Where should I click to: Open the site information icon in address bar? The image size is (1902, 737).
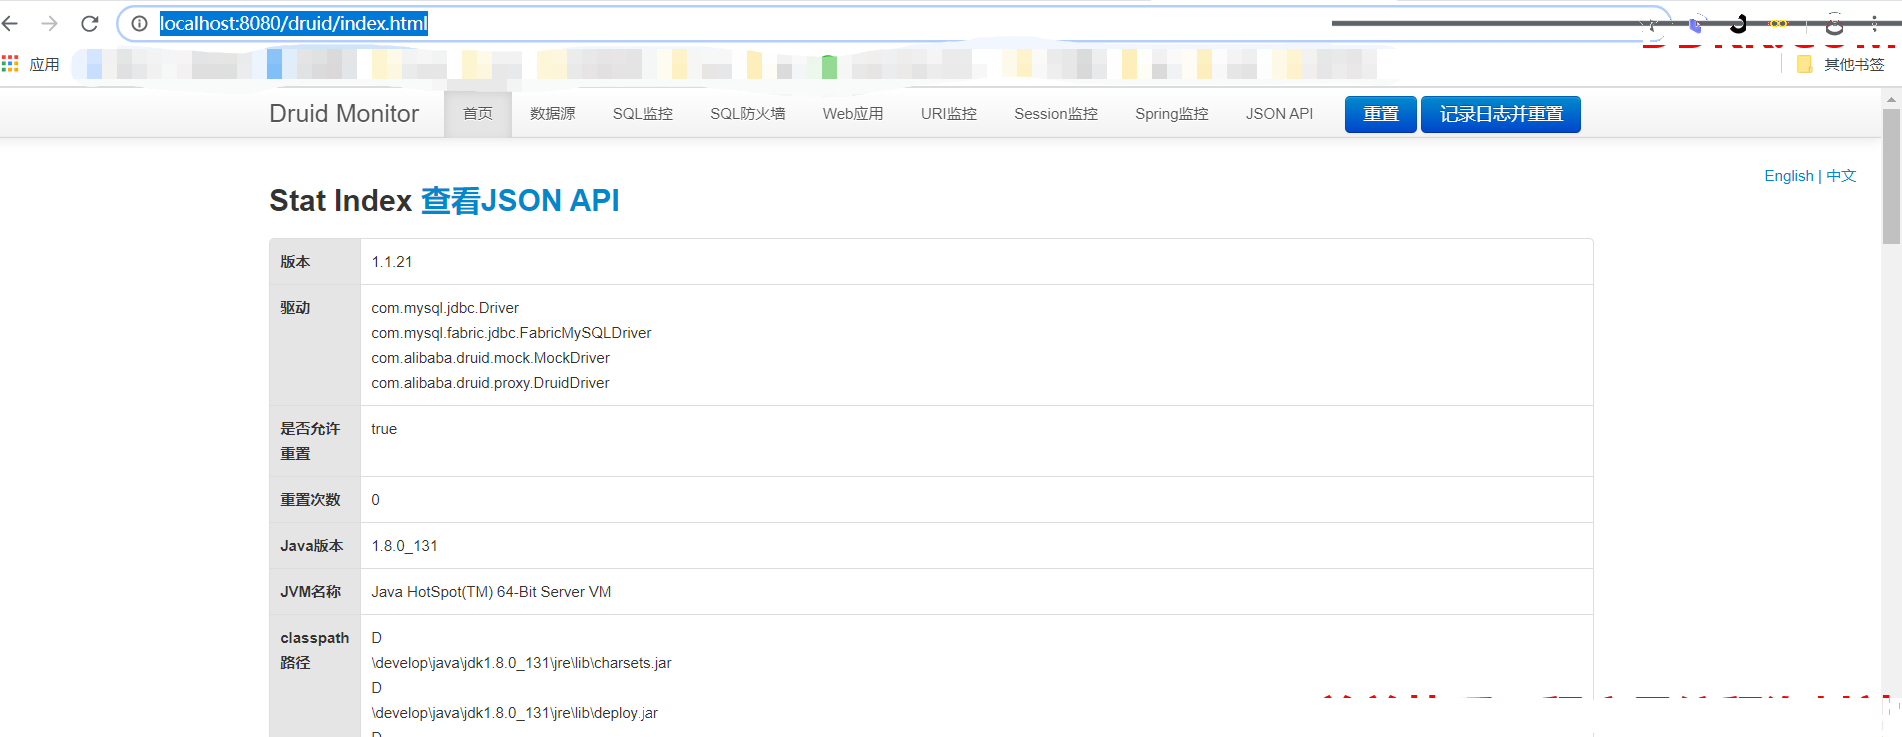pyautogui.click(x=140, y=23)
